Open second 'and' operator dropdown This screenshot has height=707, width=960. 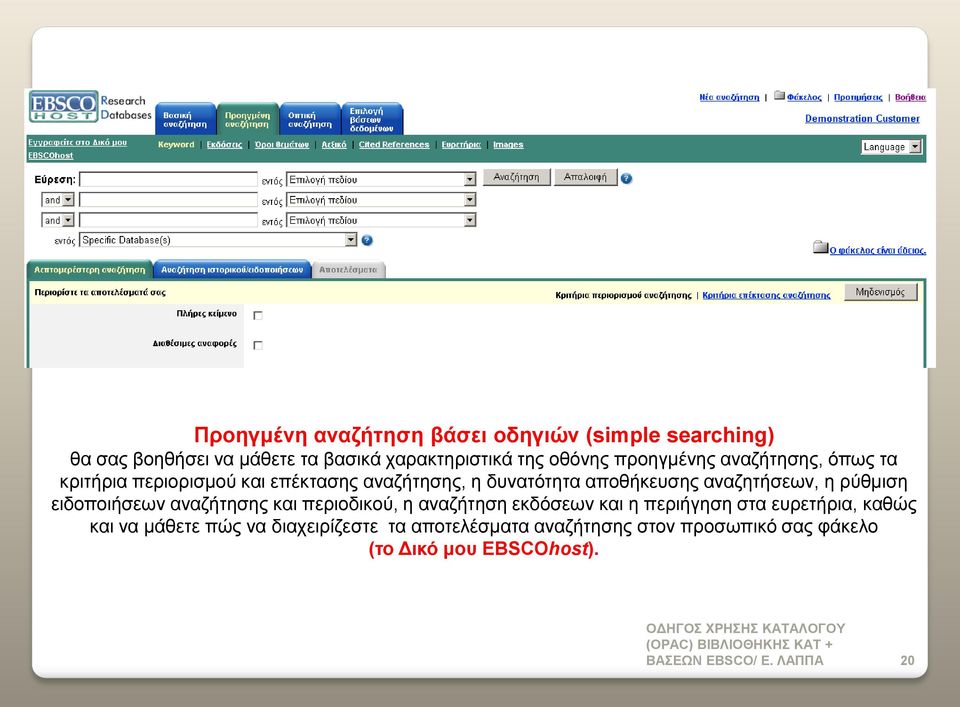(58, 220)
